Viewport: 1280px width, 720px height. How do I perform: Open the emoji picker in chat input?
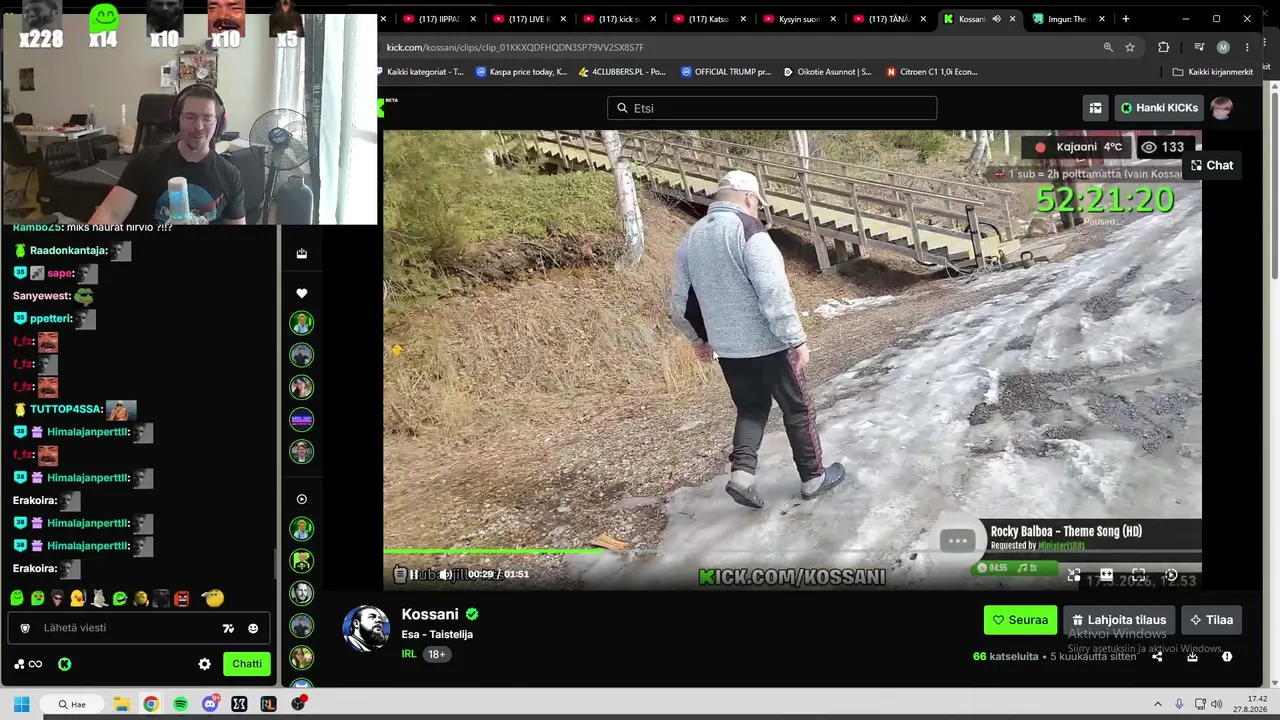point(253,628)
